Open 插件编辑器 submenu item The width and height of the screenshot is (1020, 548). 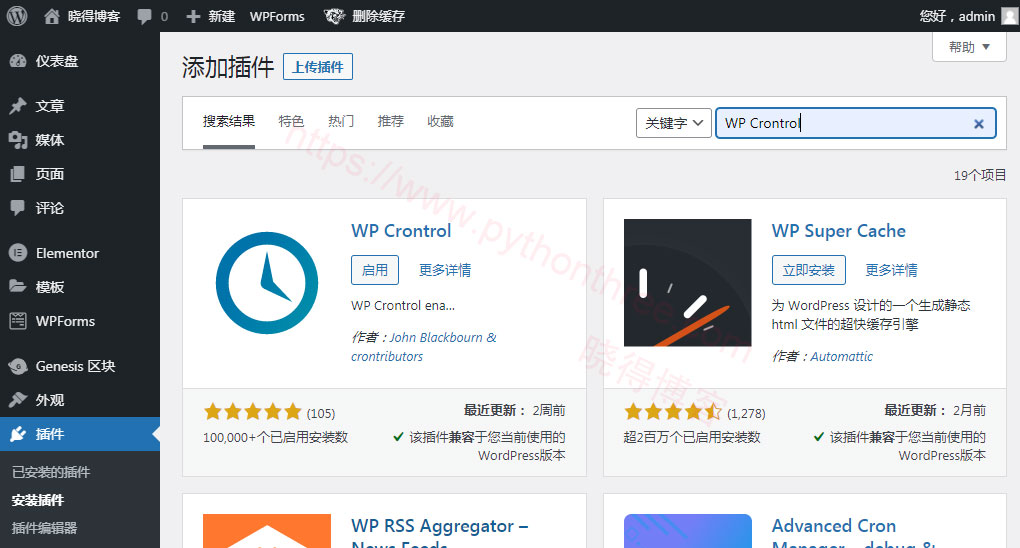pos(44,528)
